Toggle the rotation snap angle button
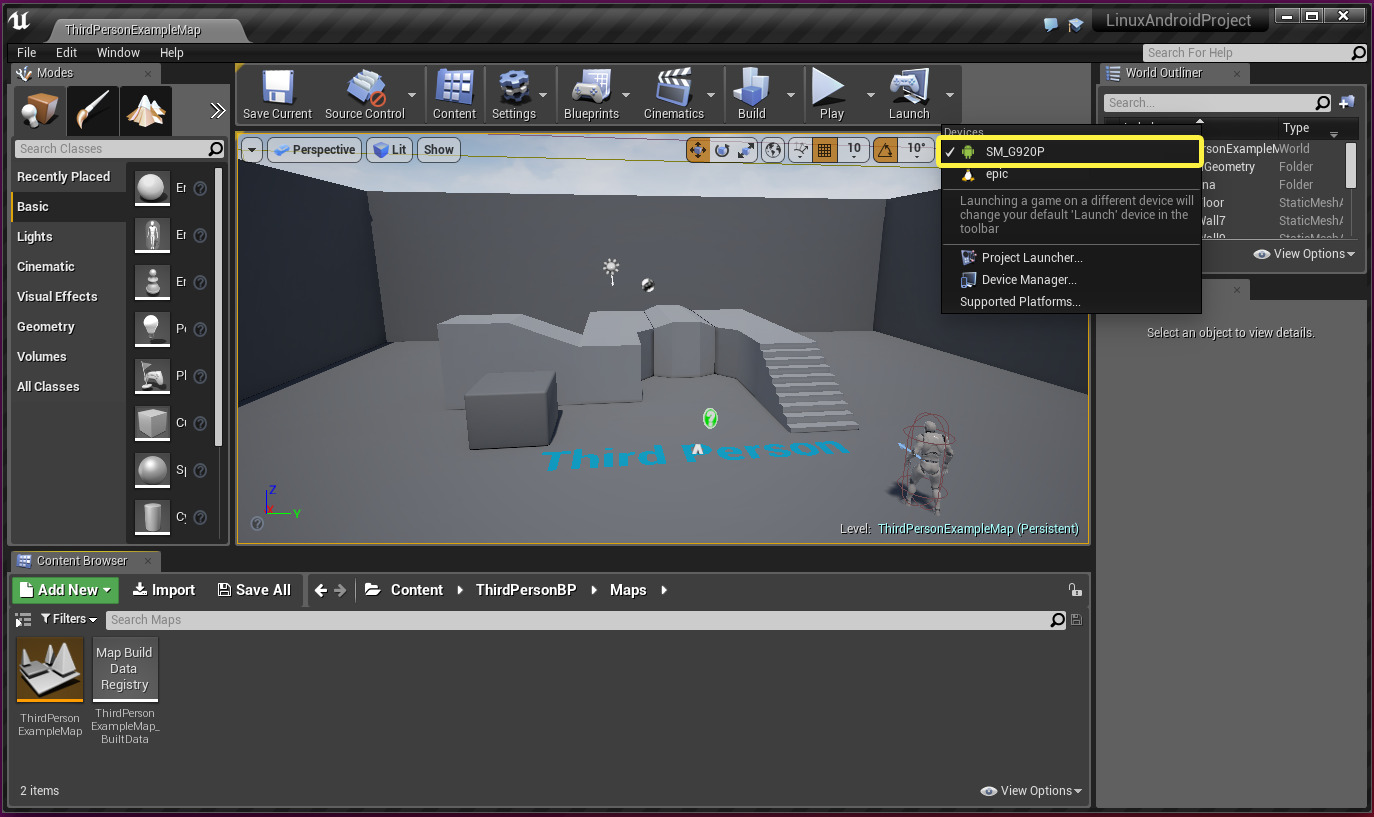The image size is (1374, 817). (x=885, y=150)
